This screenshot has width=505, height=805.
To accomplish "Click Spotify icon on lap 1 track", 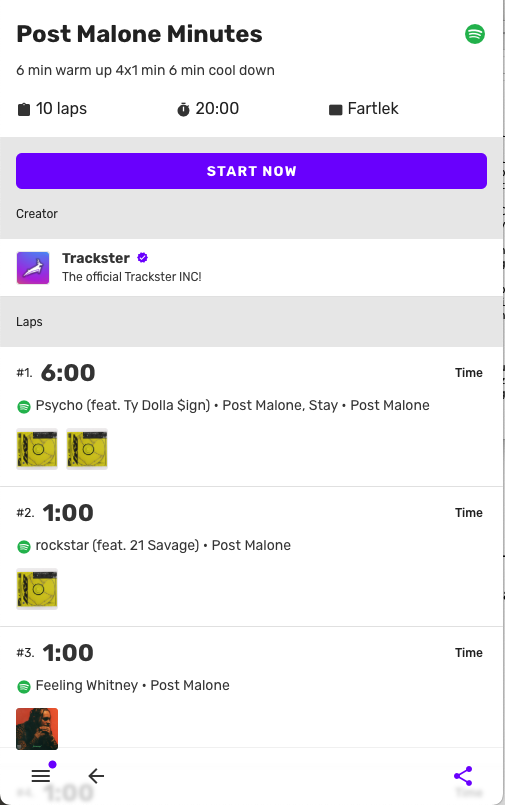I will [24, 407].
